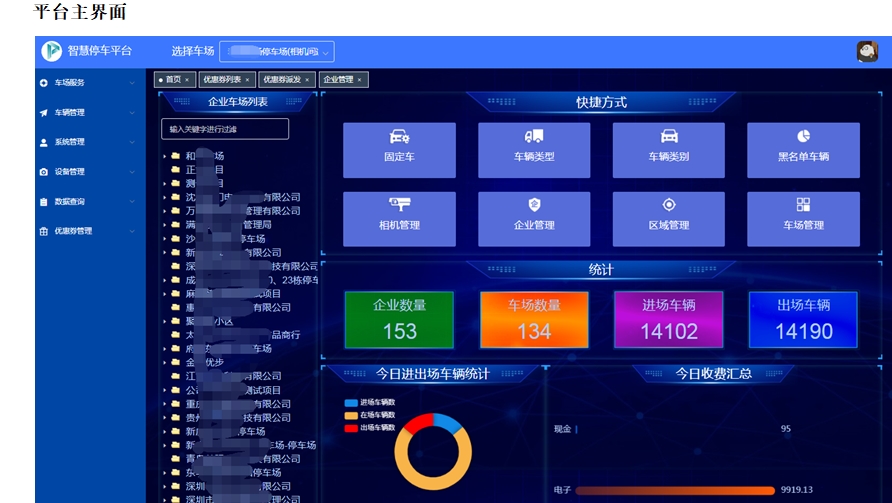Viewport: 892px width, 503px height.
Task: Expand the 车场服务 sidebar menu
Action: [x=88, y=83]
